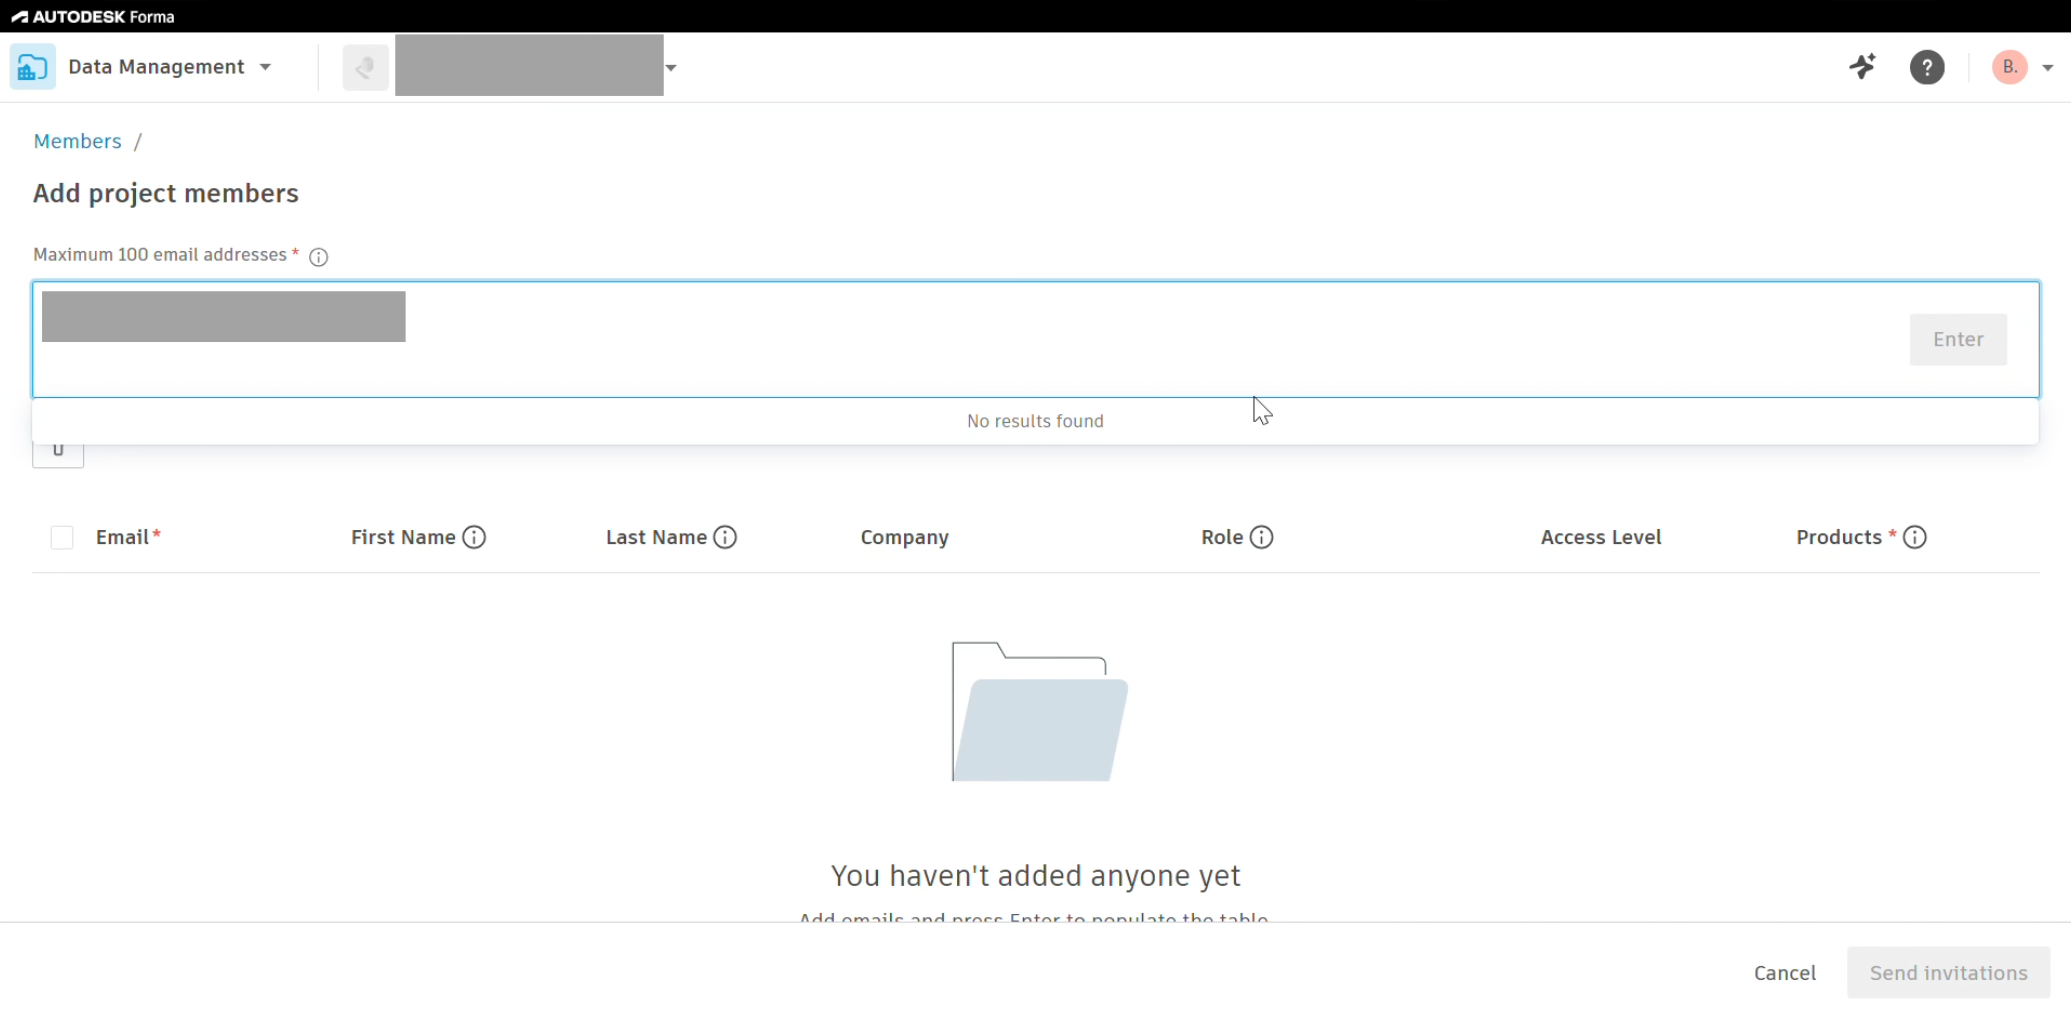Click the Access Level column header
The width and height of the screenshot is (2071, 1009).
(x=1600, y=537)
